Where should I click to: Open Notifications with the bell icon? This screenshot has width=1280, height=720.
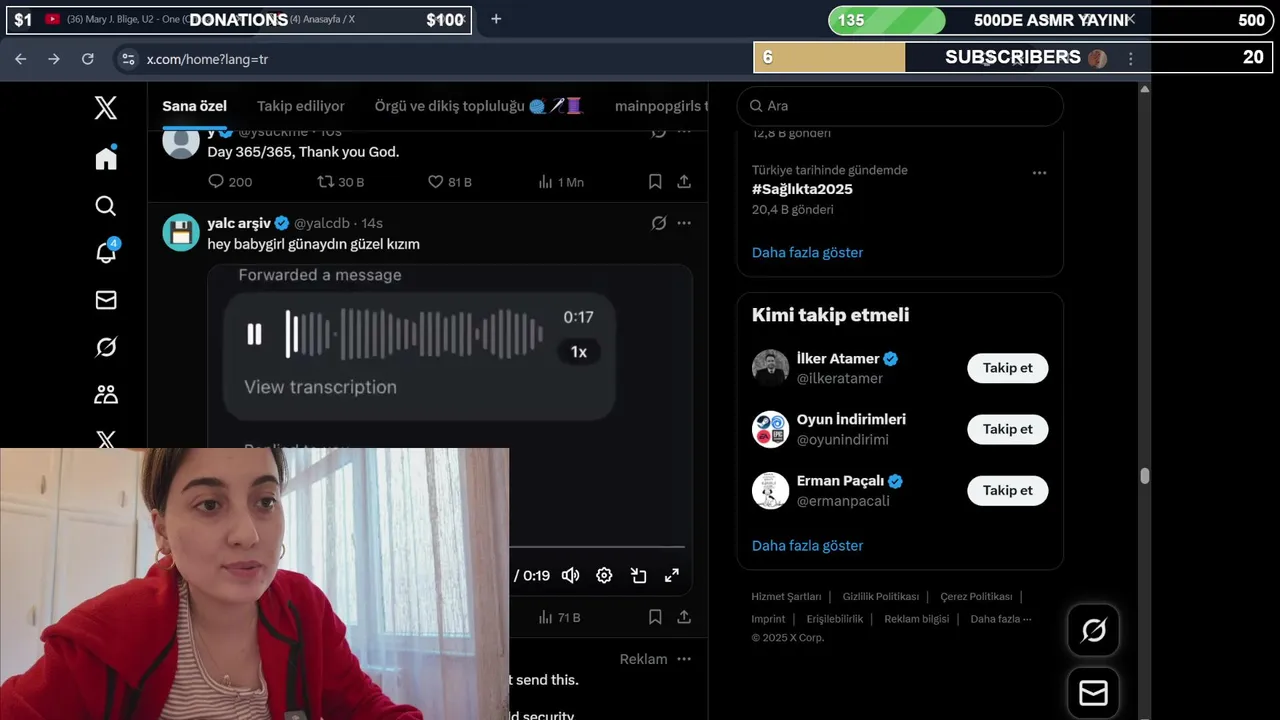(x=106, y=252)
